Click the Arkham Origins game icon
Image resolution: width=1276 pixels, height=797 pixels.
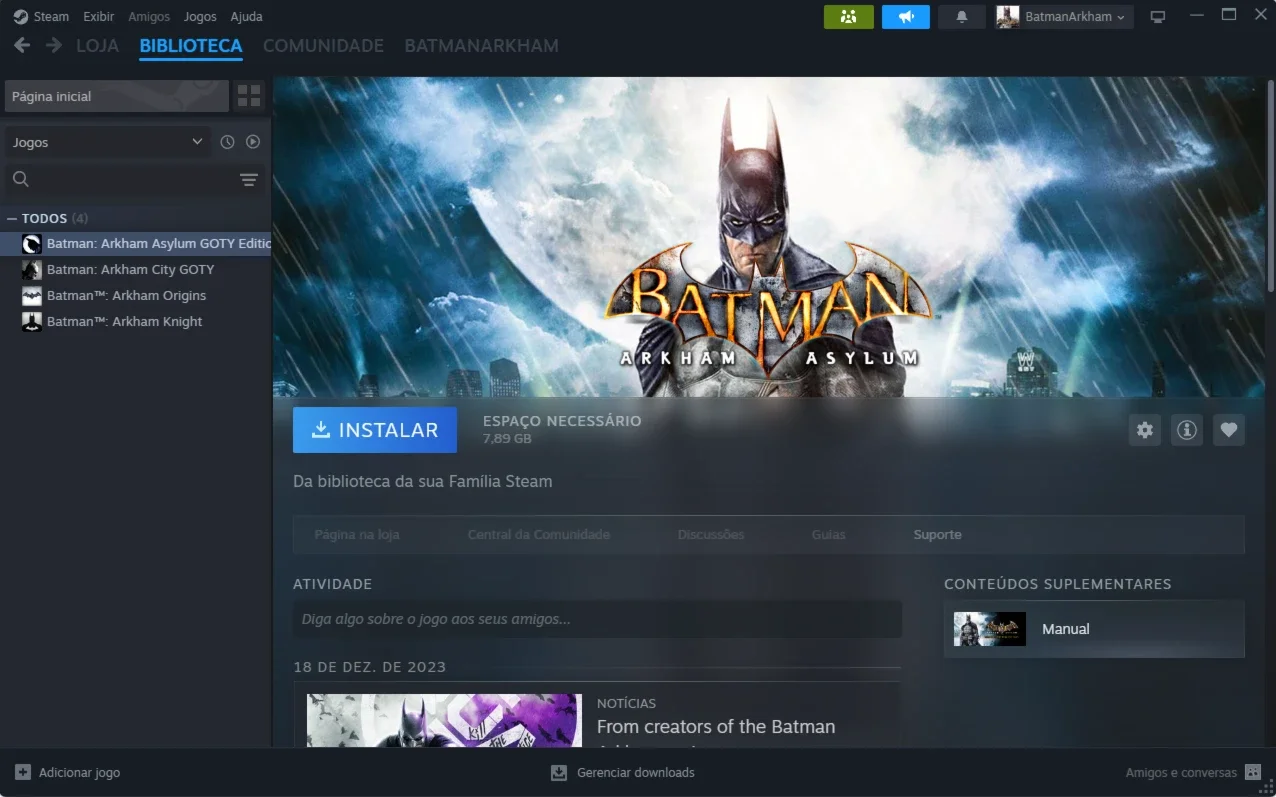[x=32, y=295]
